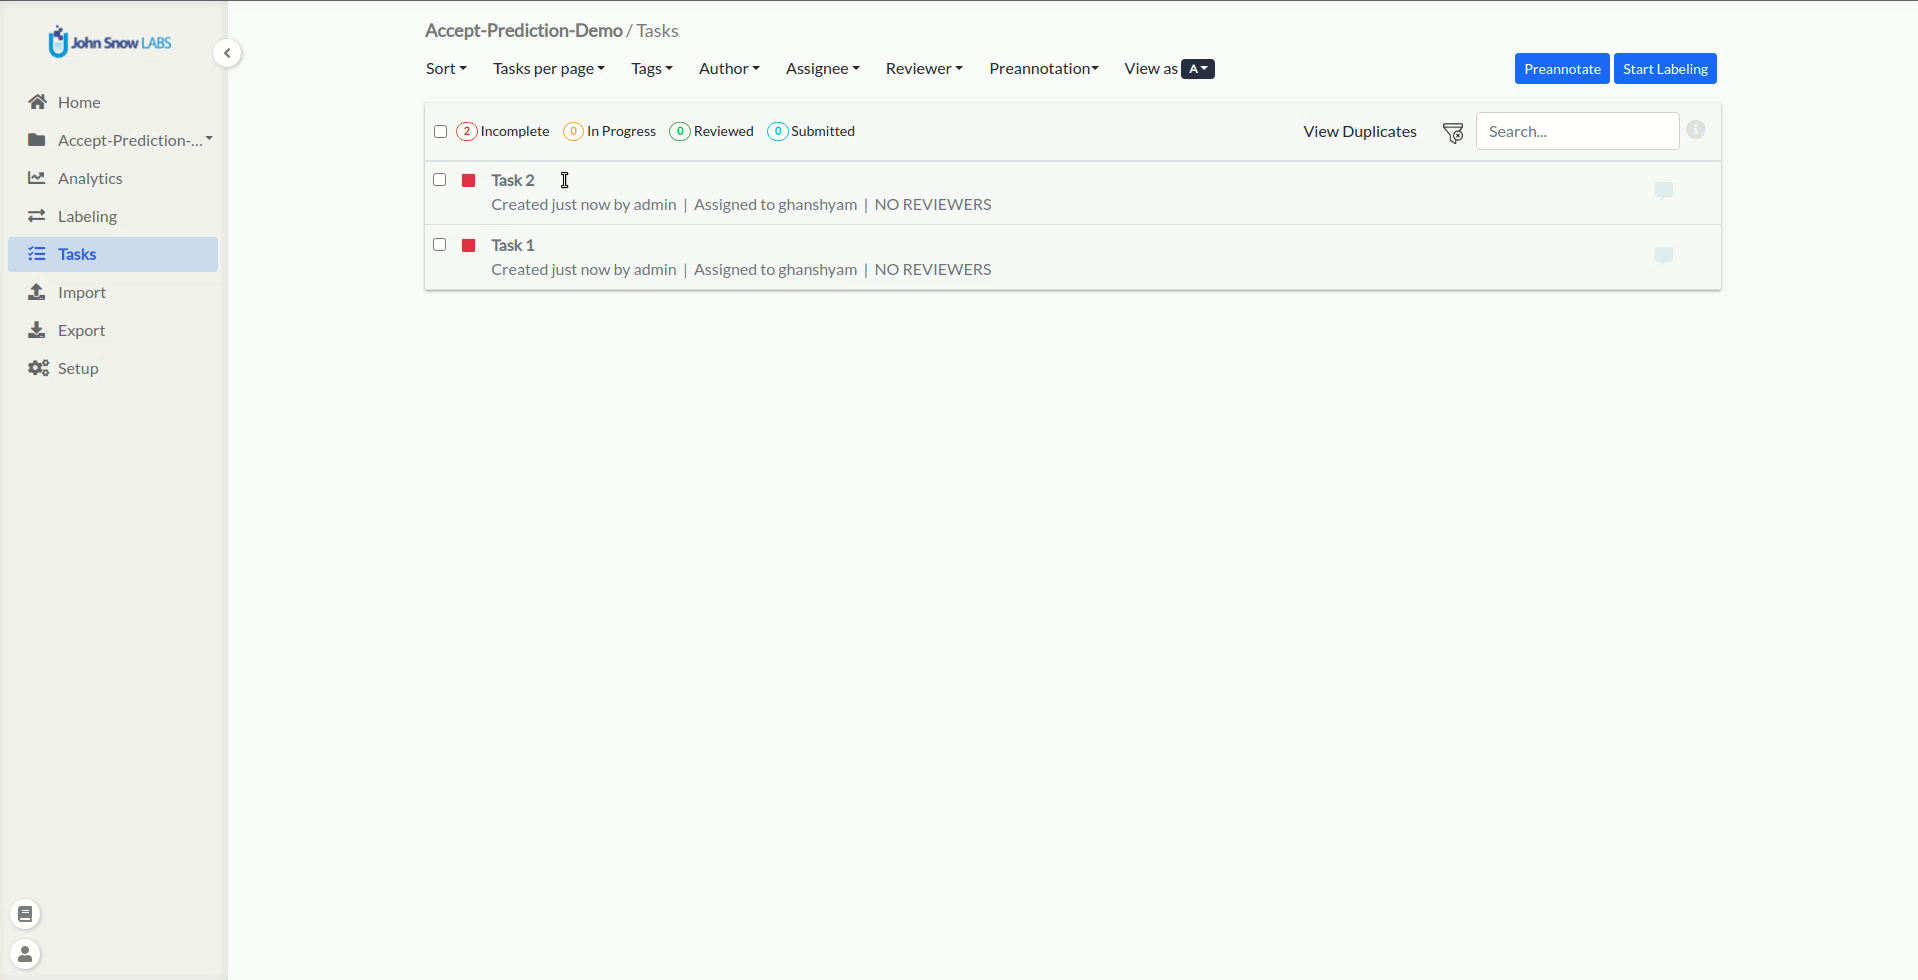Click the filter icon beside View Duplicates
Viewport: 1918px width, 980px height.
(x=1453, y=132)
